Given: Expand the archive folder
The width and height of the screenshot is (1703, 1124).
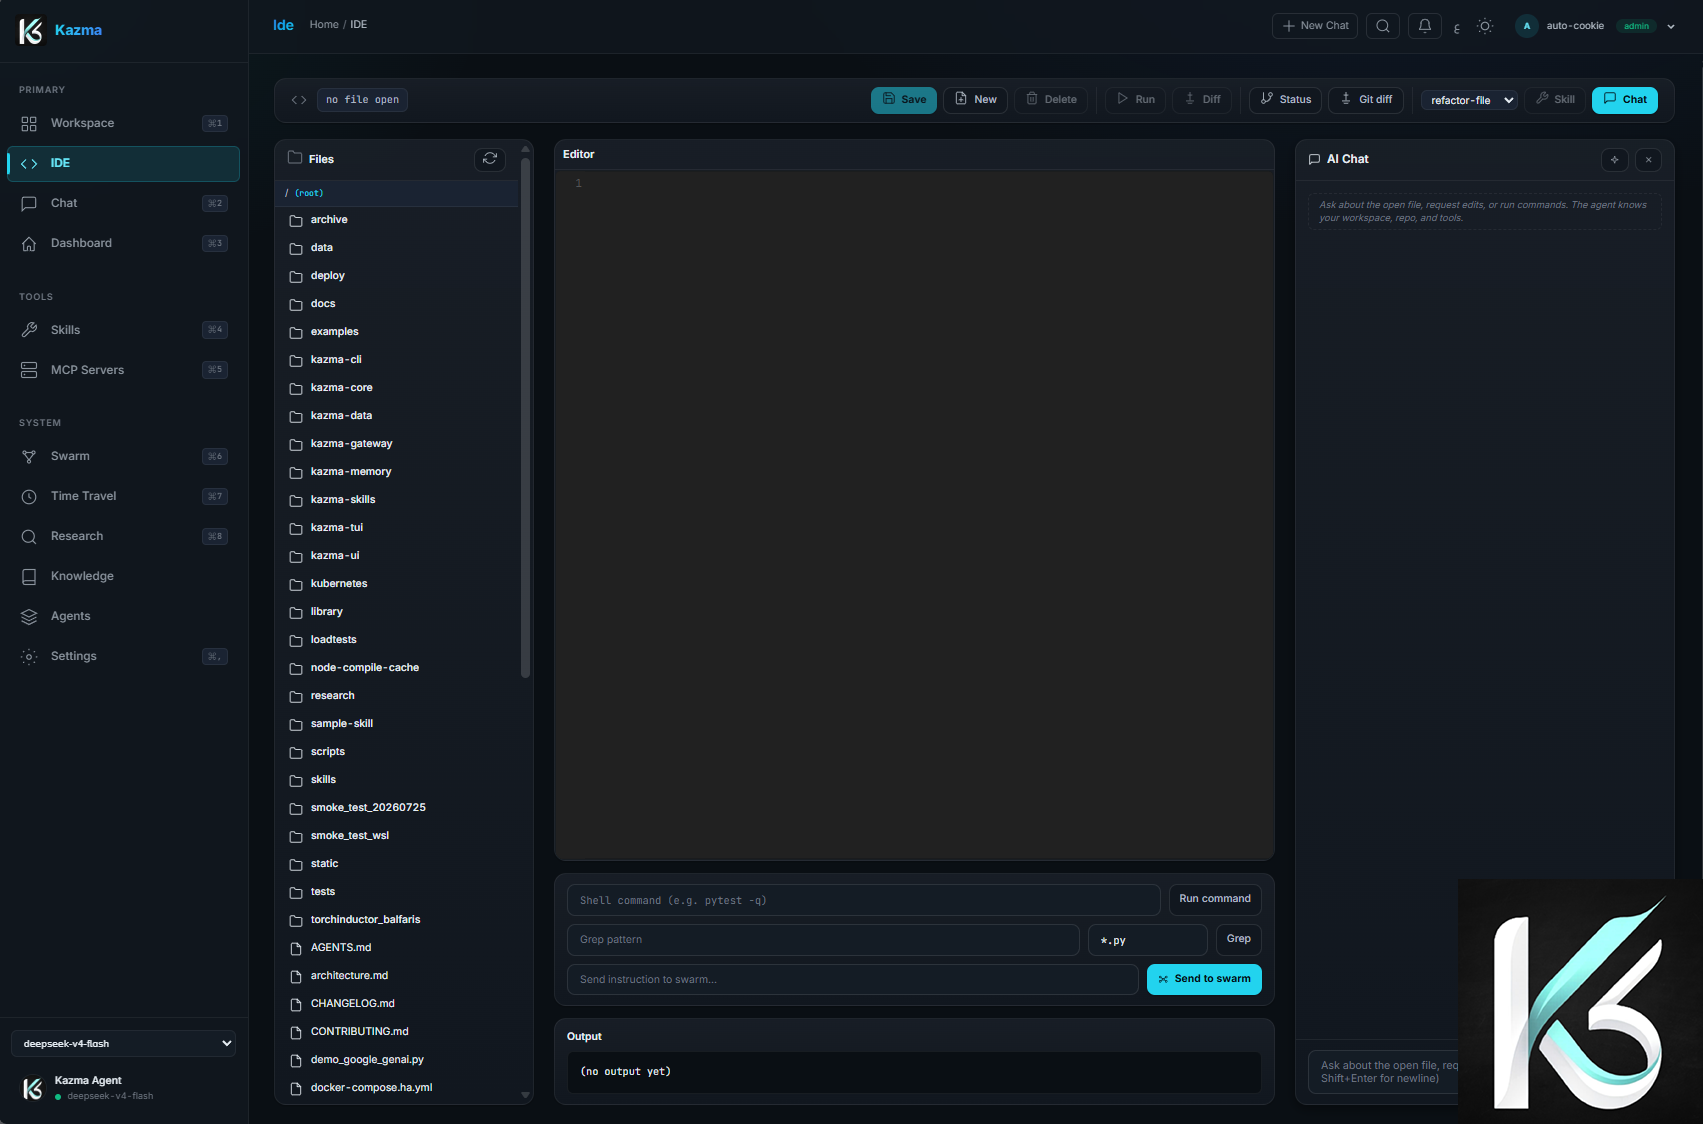Looking at the screenshot, I should point(397,220).
